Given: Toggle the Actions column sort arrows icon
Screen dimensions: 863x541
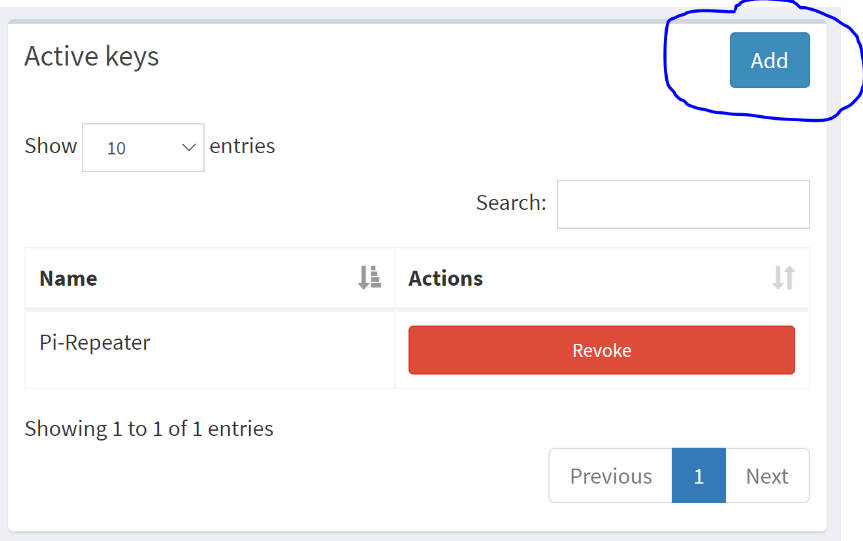Looking at the screenshot, I should 783,277.
